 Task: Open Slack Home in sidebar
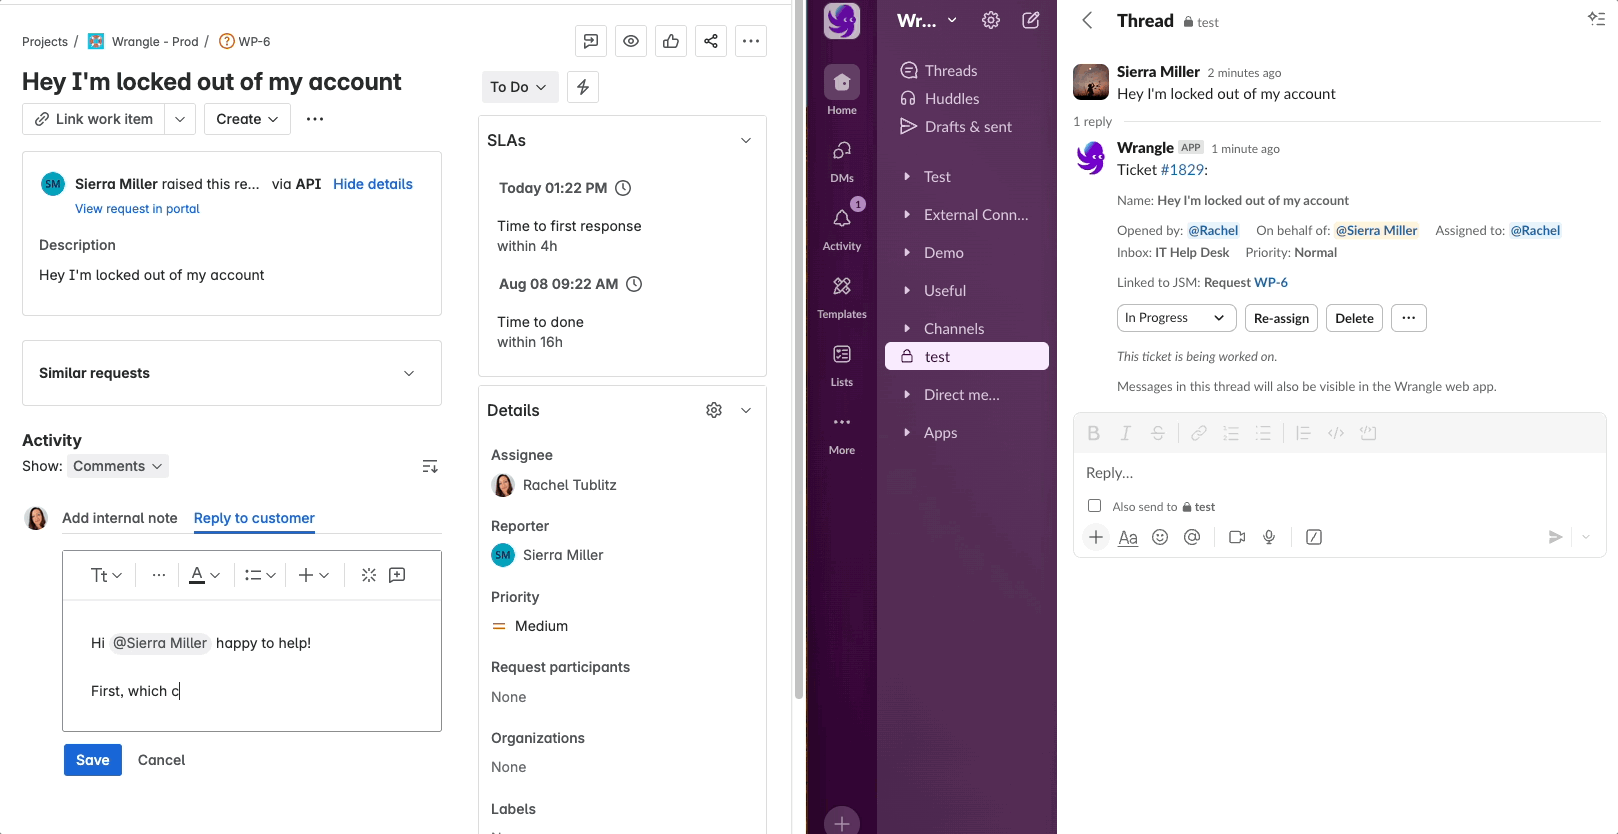[x=842, y=90]
